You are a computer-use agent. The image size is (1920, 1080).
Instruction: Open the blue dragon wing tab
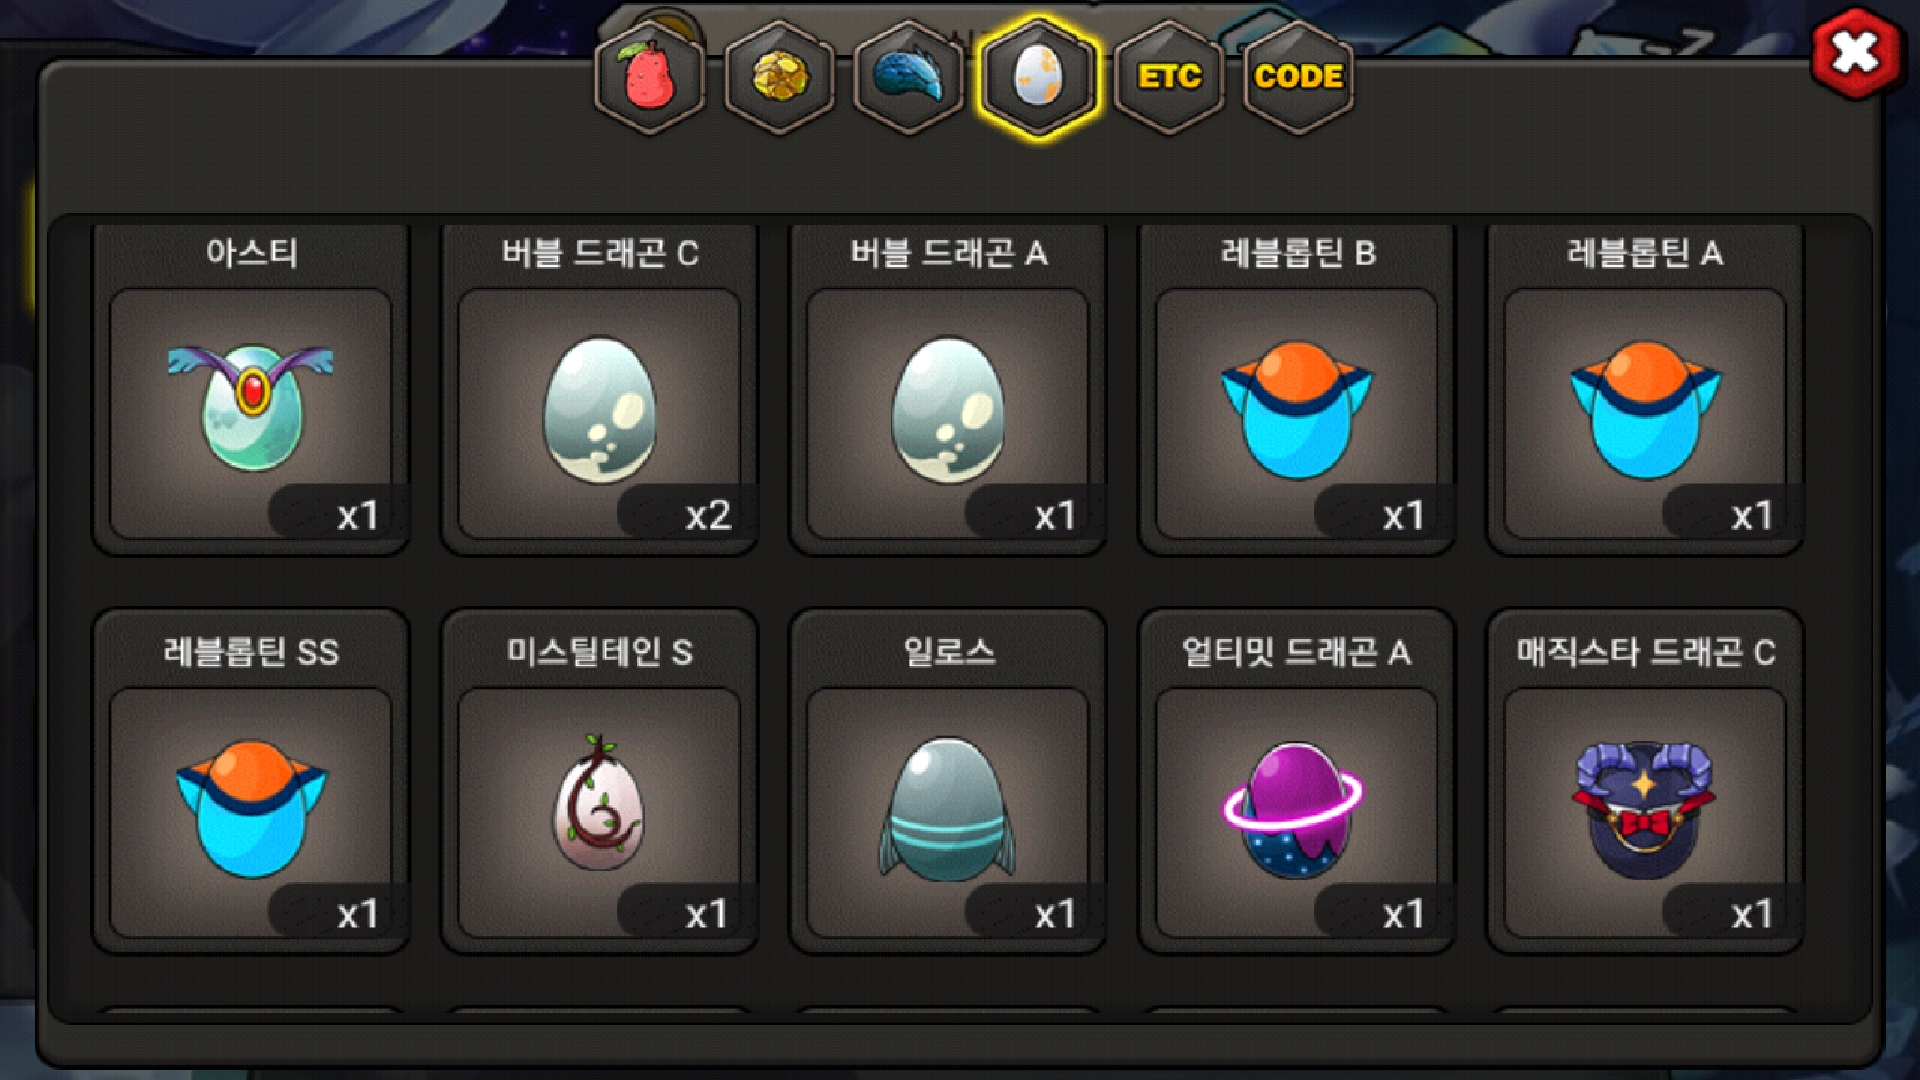point(909,77)
